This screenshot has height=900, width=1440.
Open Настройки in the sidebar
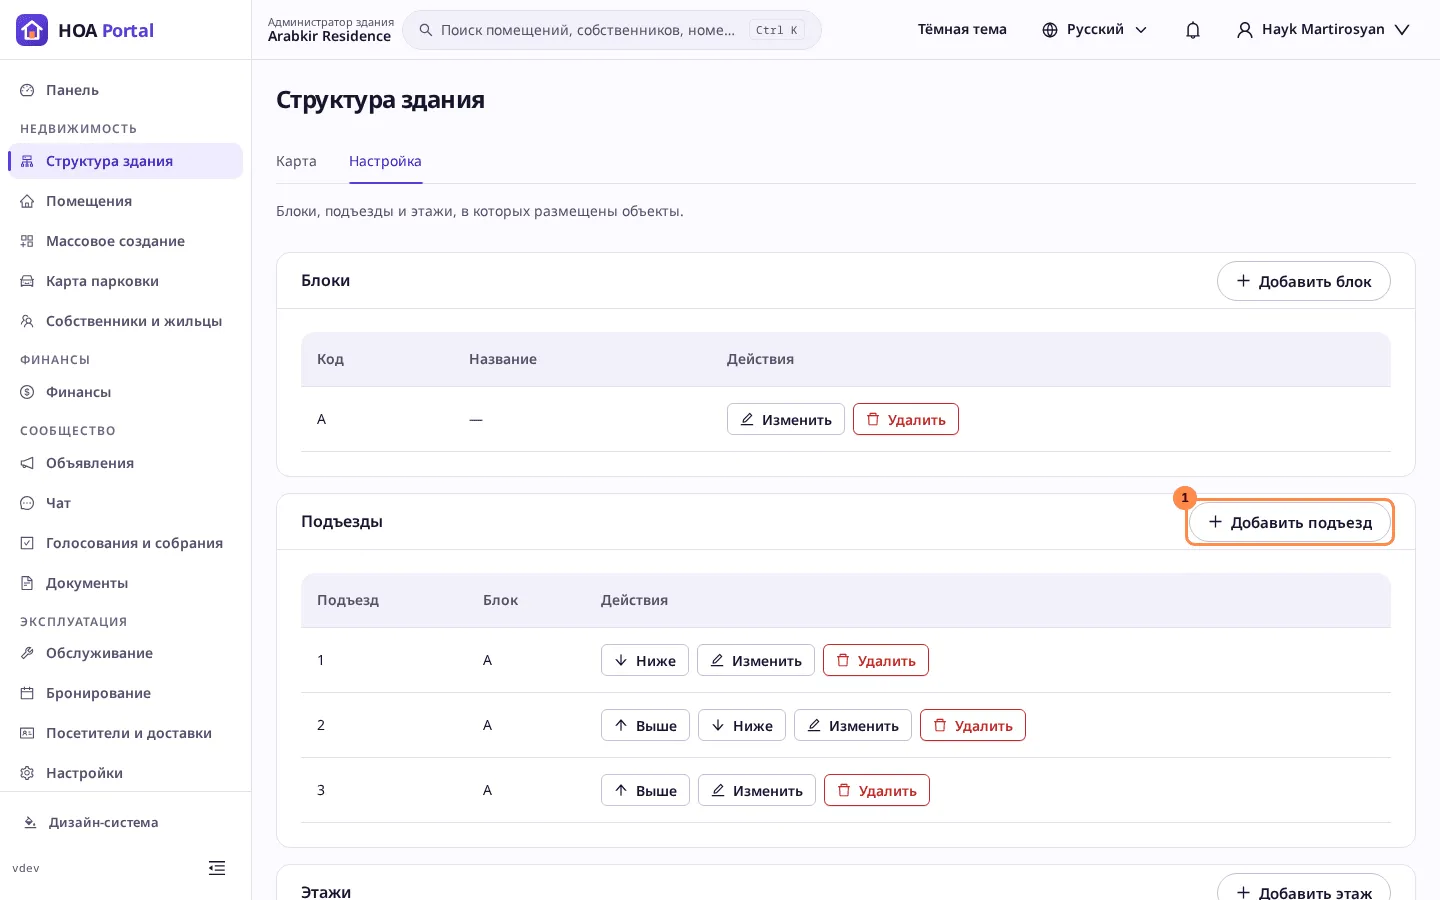(125, 773)
